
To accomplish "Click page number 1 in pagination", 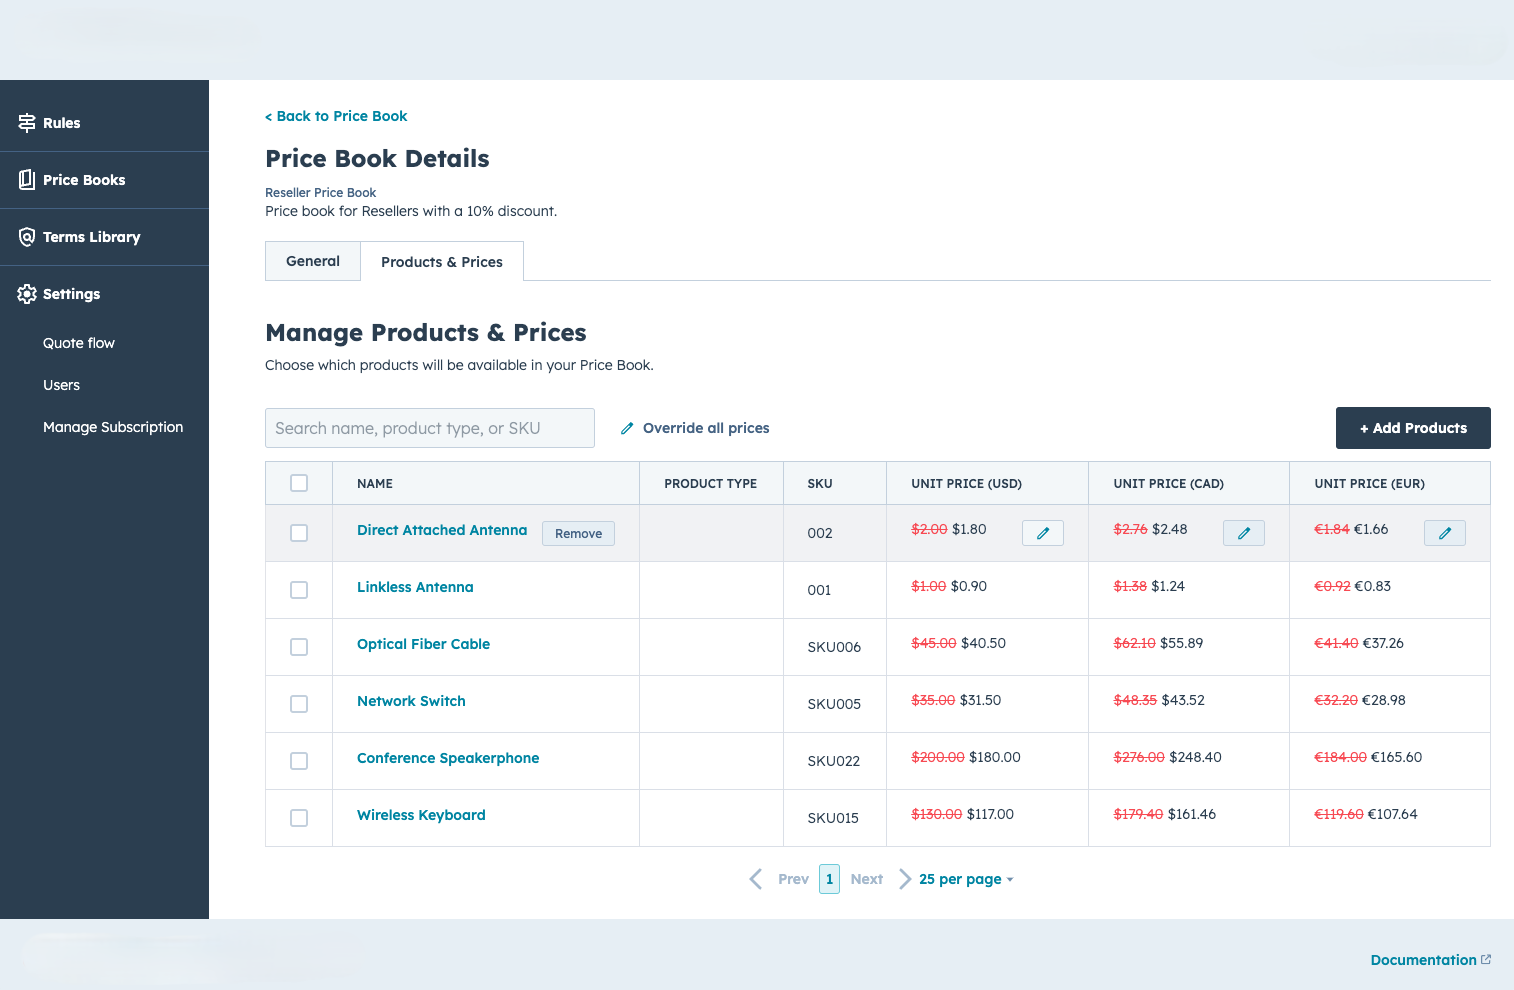I will (x=829, y=878).
